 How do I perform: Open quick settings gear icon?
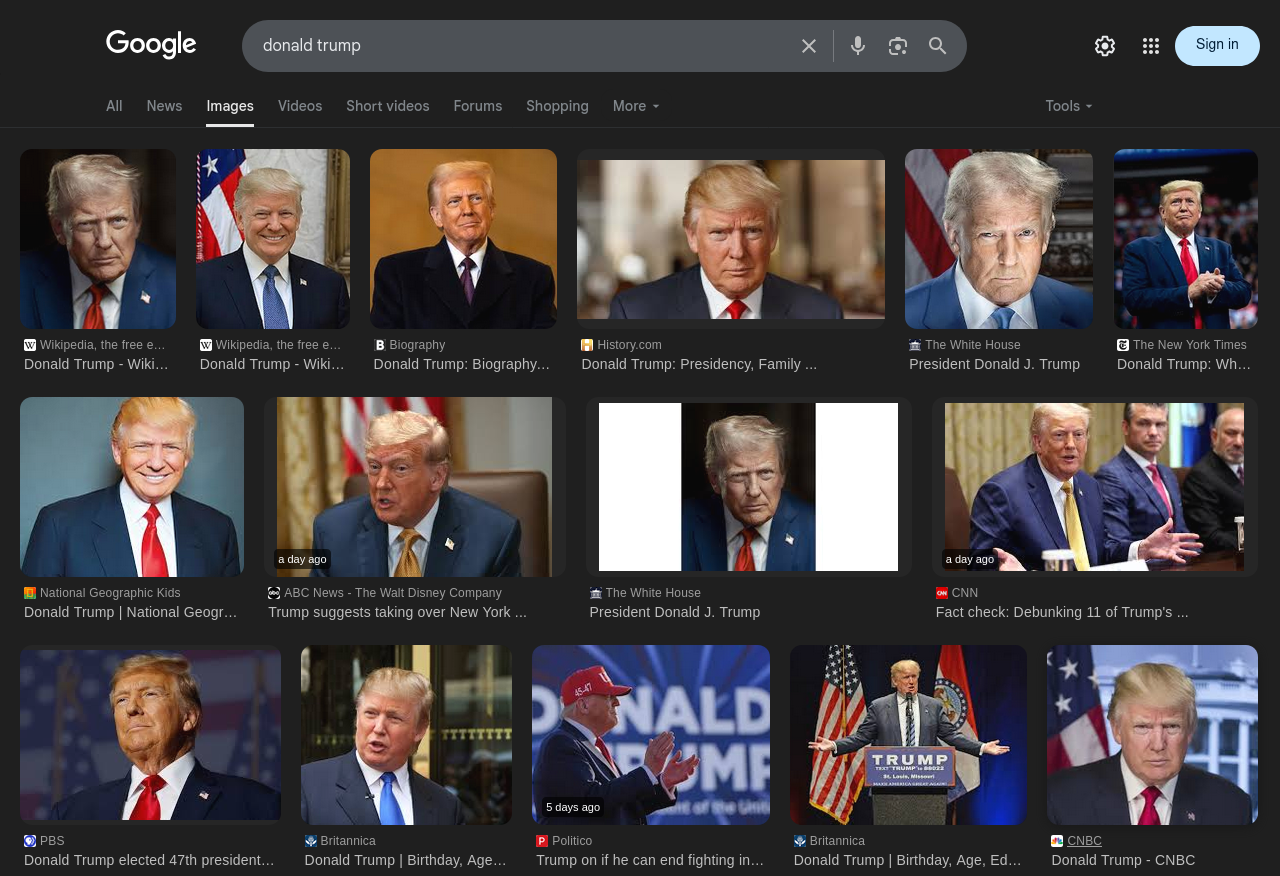click(1105, 46)
